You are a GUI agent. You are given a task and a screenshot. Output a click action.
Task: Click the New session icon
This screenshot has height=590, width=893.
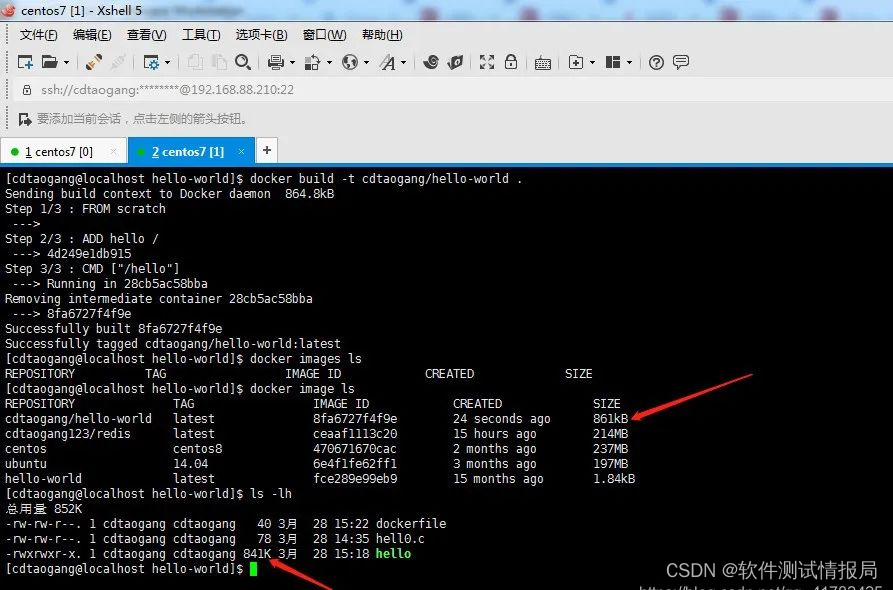[x=25, y=62]
